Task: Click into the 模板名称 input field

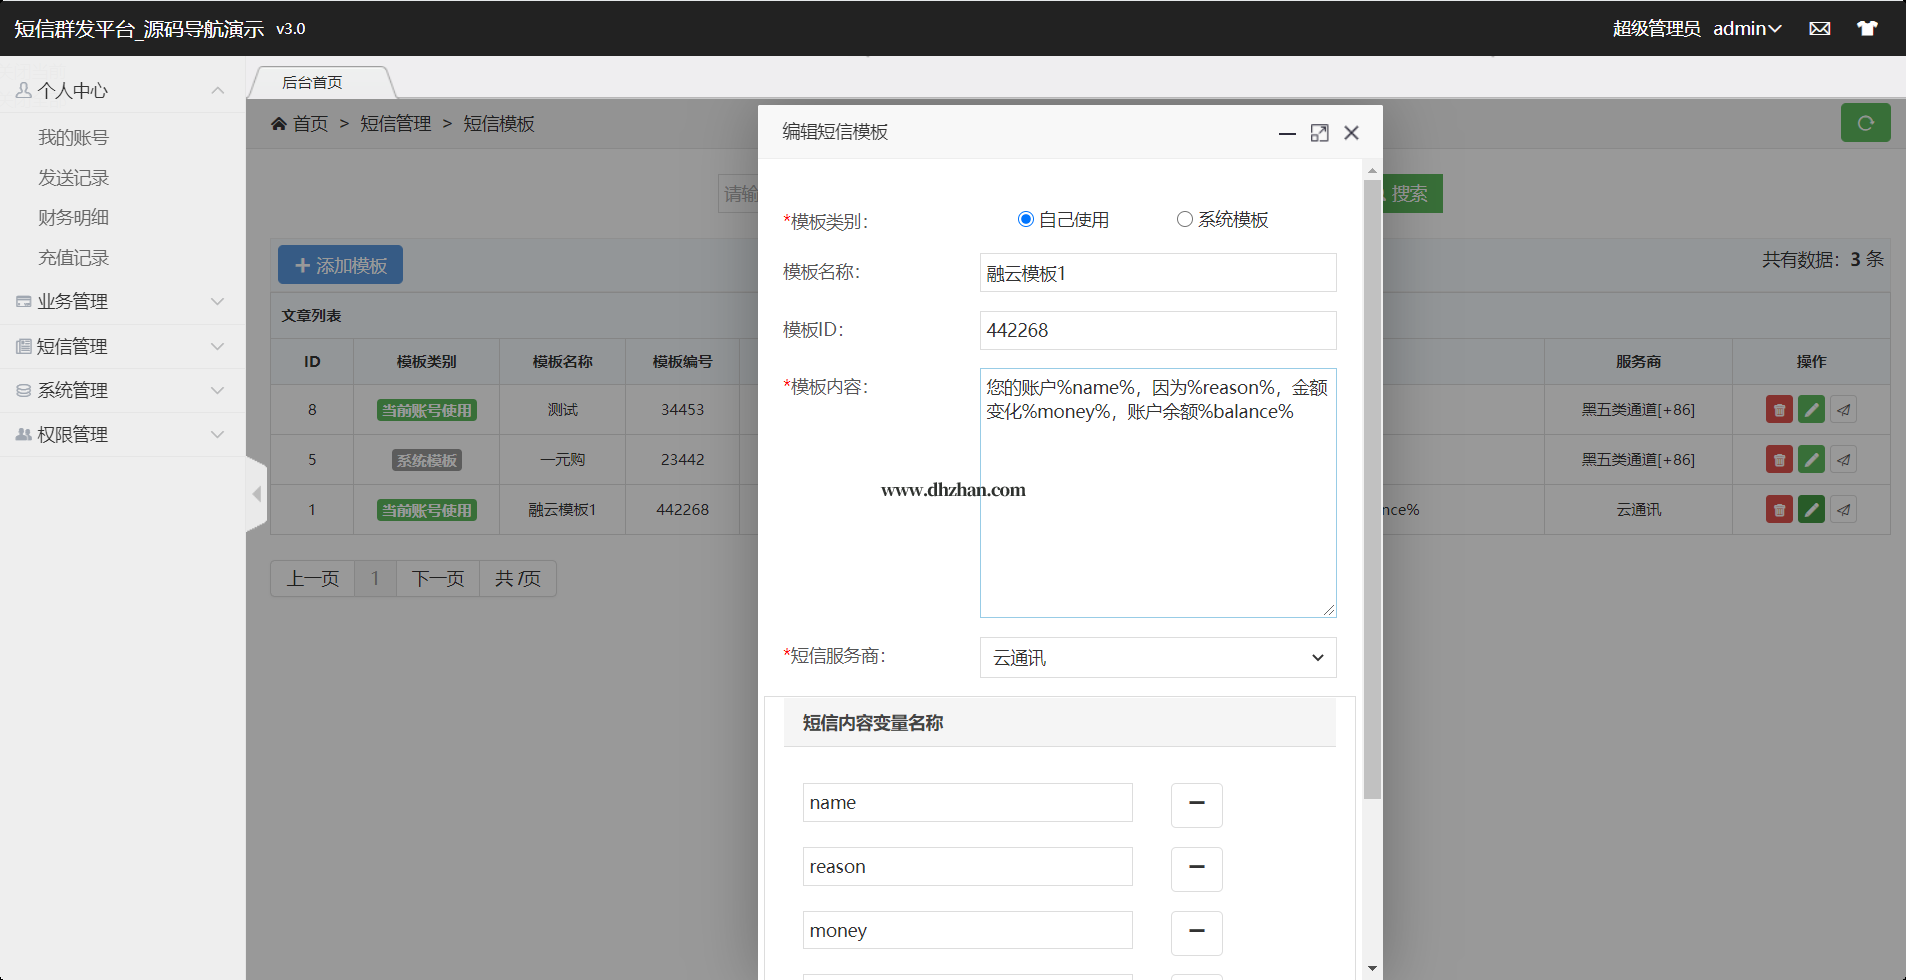Action: (1157, 273)
